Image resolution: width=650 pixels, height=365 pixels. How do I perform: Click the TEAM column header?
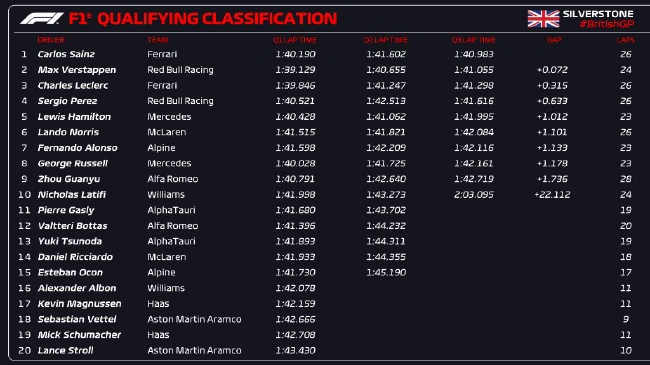click(158, 40)
